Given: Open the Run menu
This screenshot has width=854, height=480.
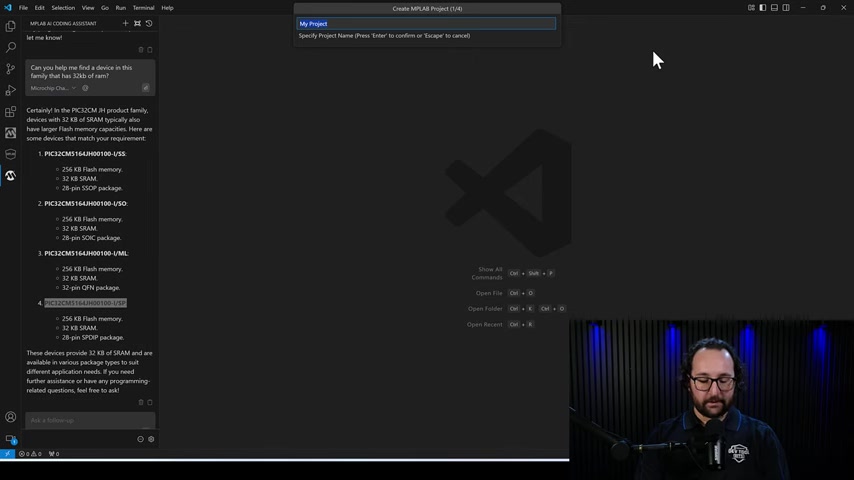Looking at the screenshot, I should point(120,8).
